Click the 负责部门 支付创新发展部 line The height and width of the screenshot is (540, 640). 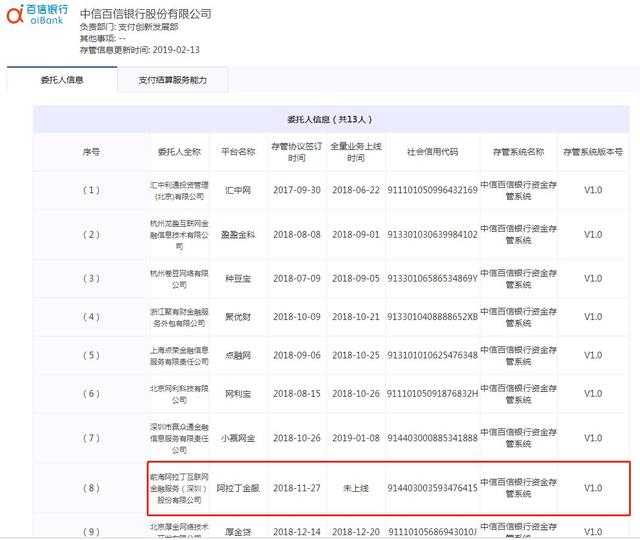(x=129, y=27)
